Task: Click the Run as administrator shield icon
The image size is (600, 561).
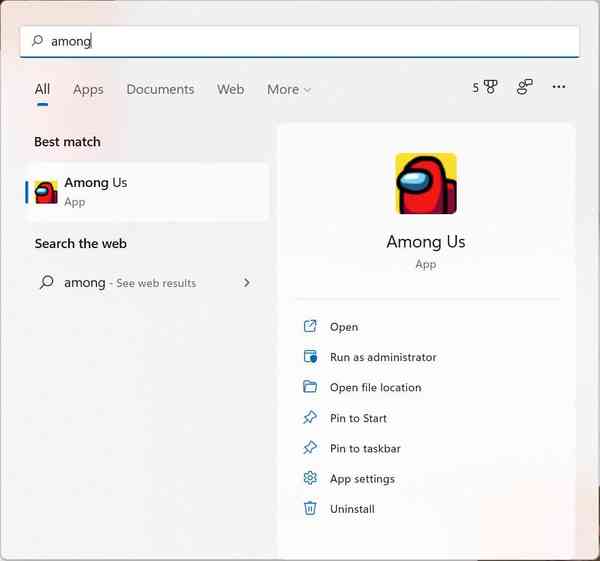Action: 310,357
